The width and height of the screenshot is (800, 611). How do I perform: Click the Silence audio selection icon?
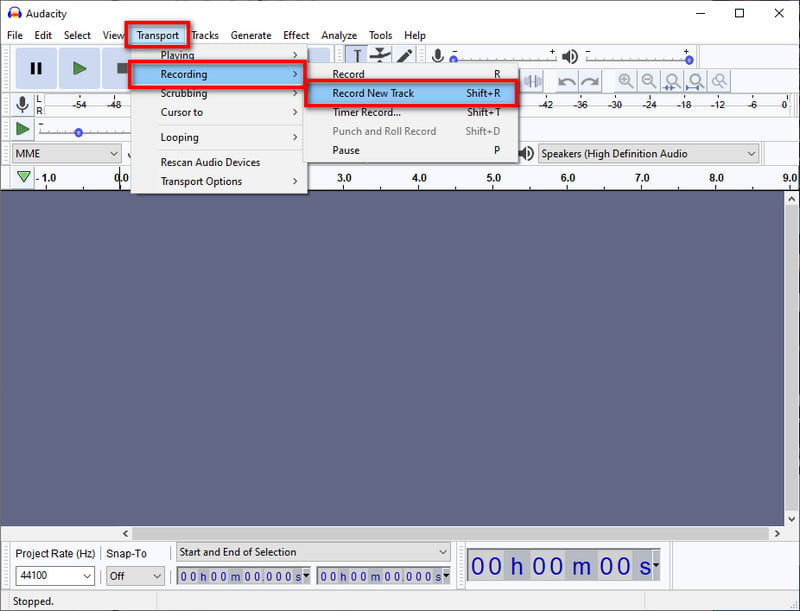coord(532,81)
